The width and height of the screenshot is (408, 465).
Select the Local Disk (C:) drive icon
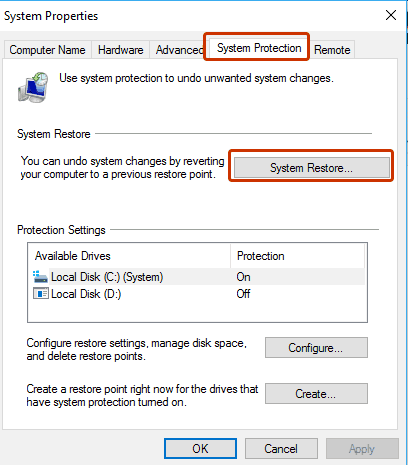click(x=40, y=277)
